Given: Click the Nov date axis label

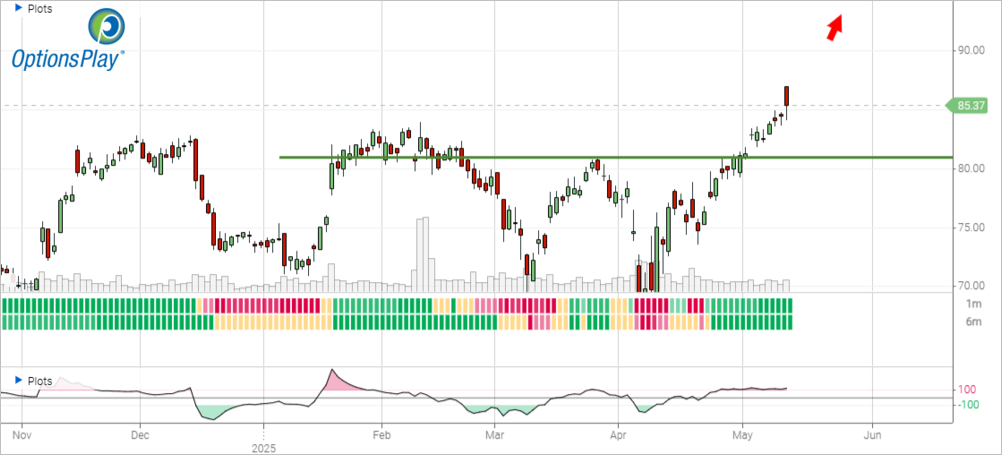Looking at the screenshot, I should [22, 435].
